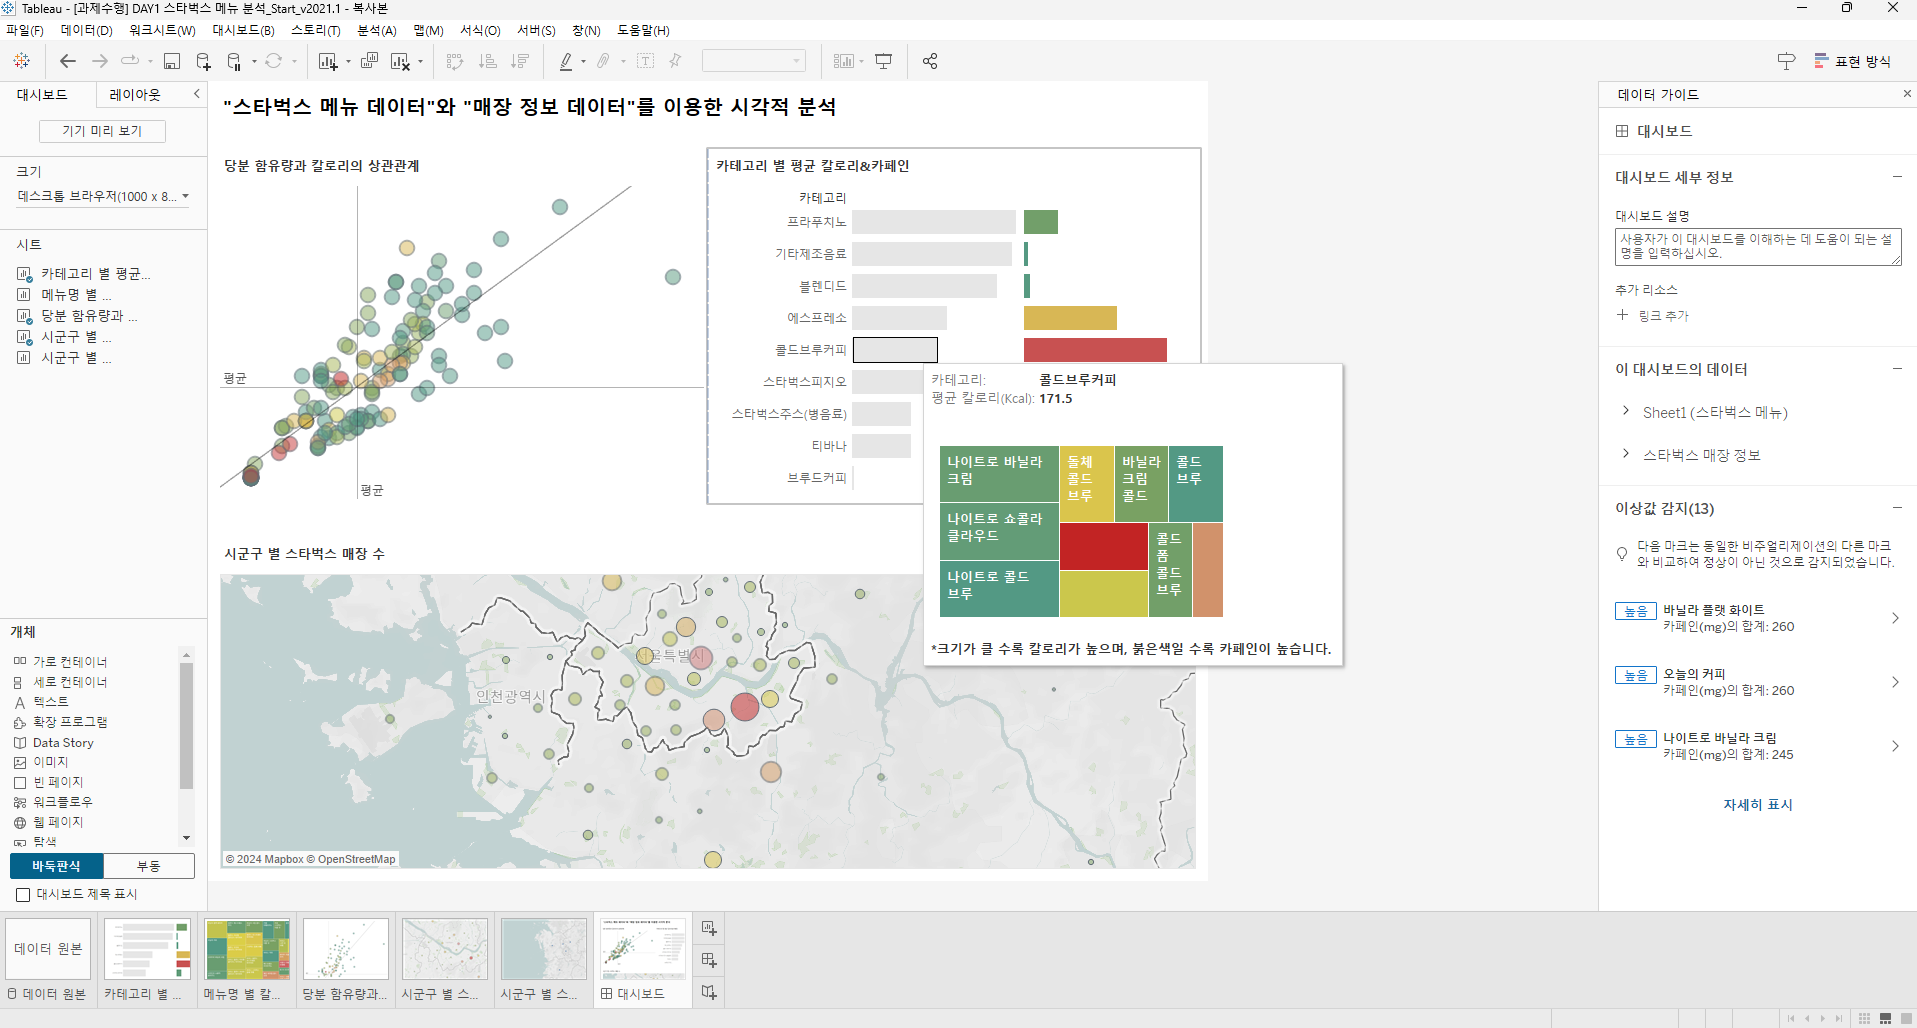This screenshot has width=1917, height=1028.
Task: Go back with the undo arrow
Action: [67, 61]
